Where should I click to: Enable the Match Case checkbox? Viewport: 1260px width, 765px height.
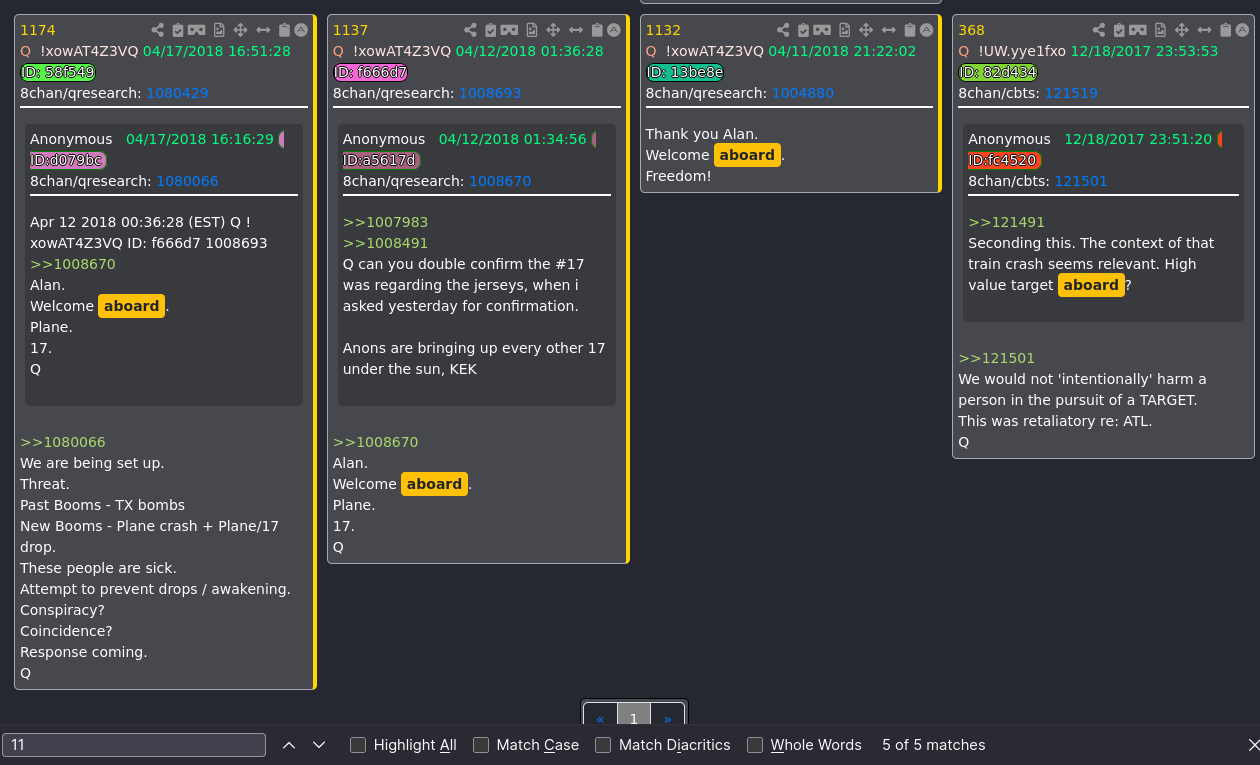(x=481, y=745)
